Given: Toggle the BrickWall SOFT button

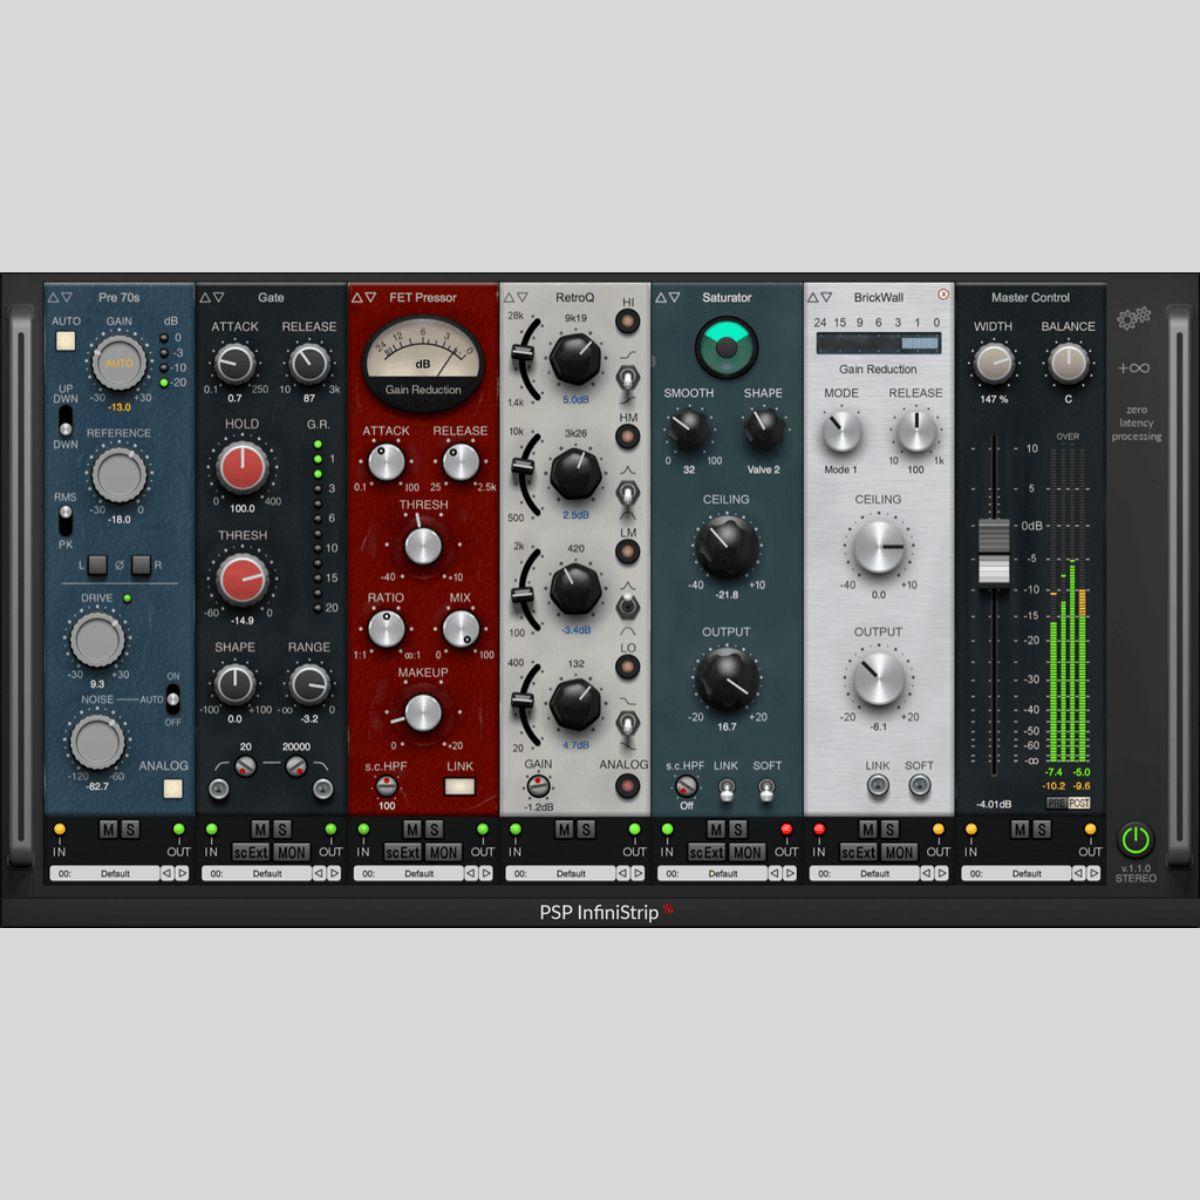Looking at the screenshot, I should tap(919, 787).
